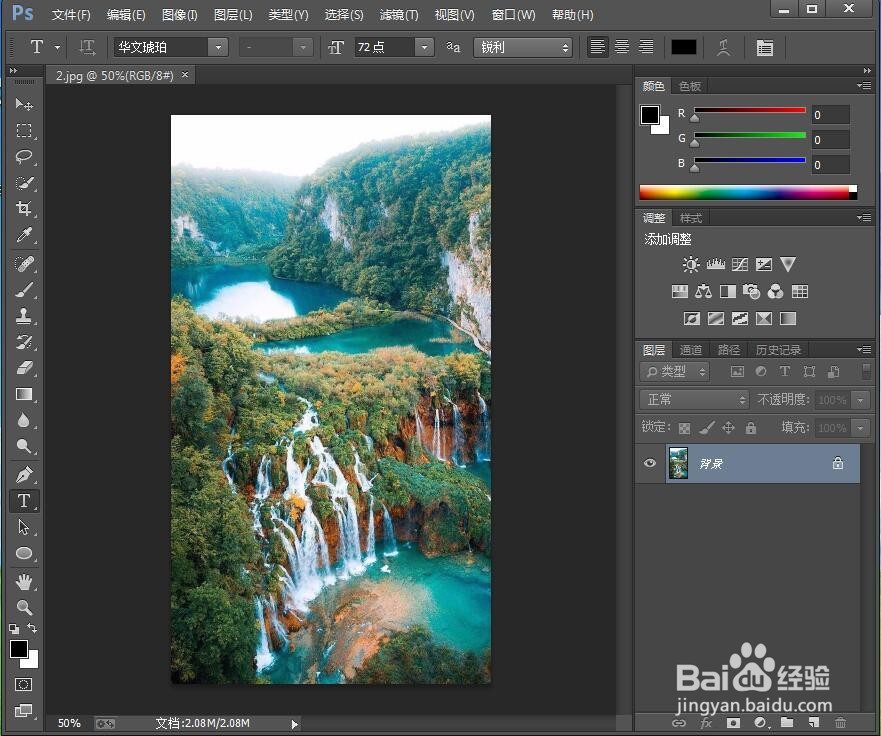Select the Clone Stamp tool
Image resolution: width=881 pixels, height=736 pixels.
(24, 316)
